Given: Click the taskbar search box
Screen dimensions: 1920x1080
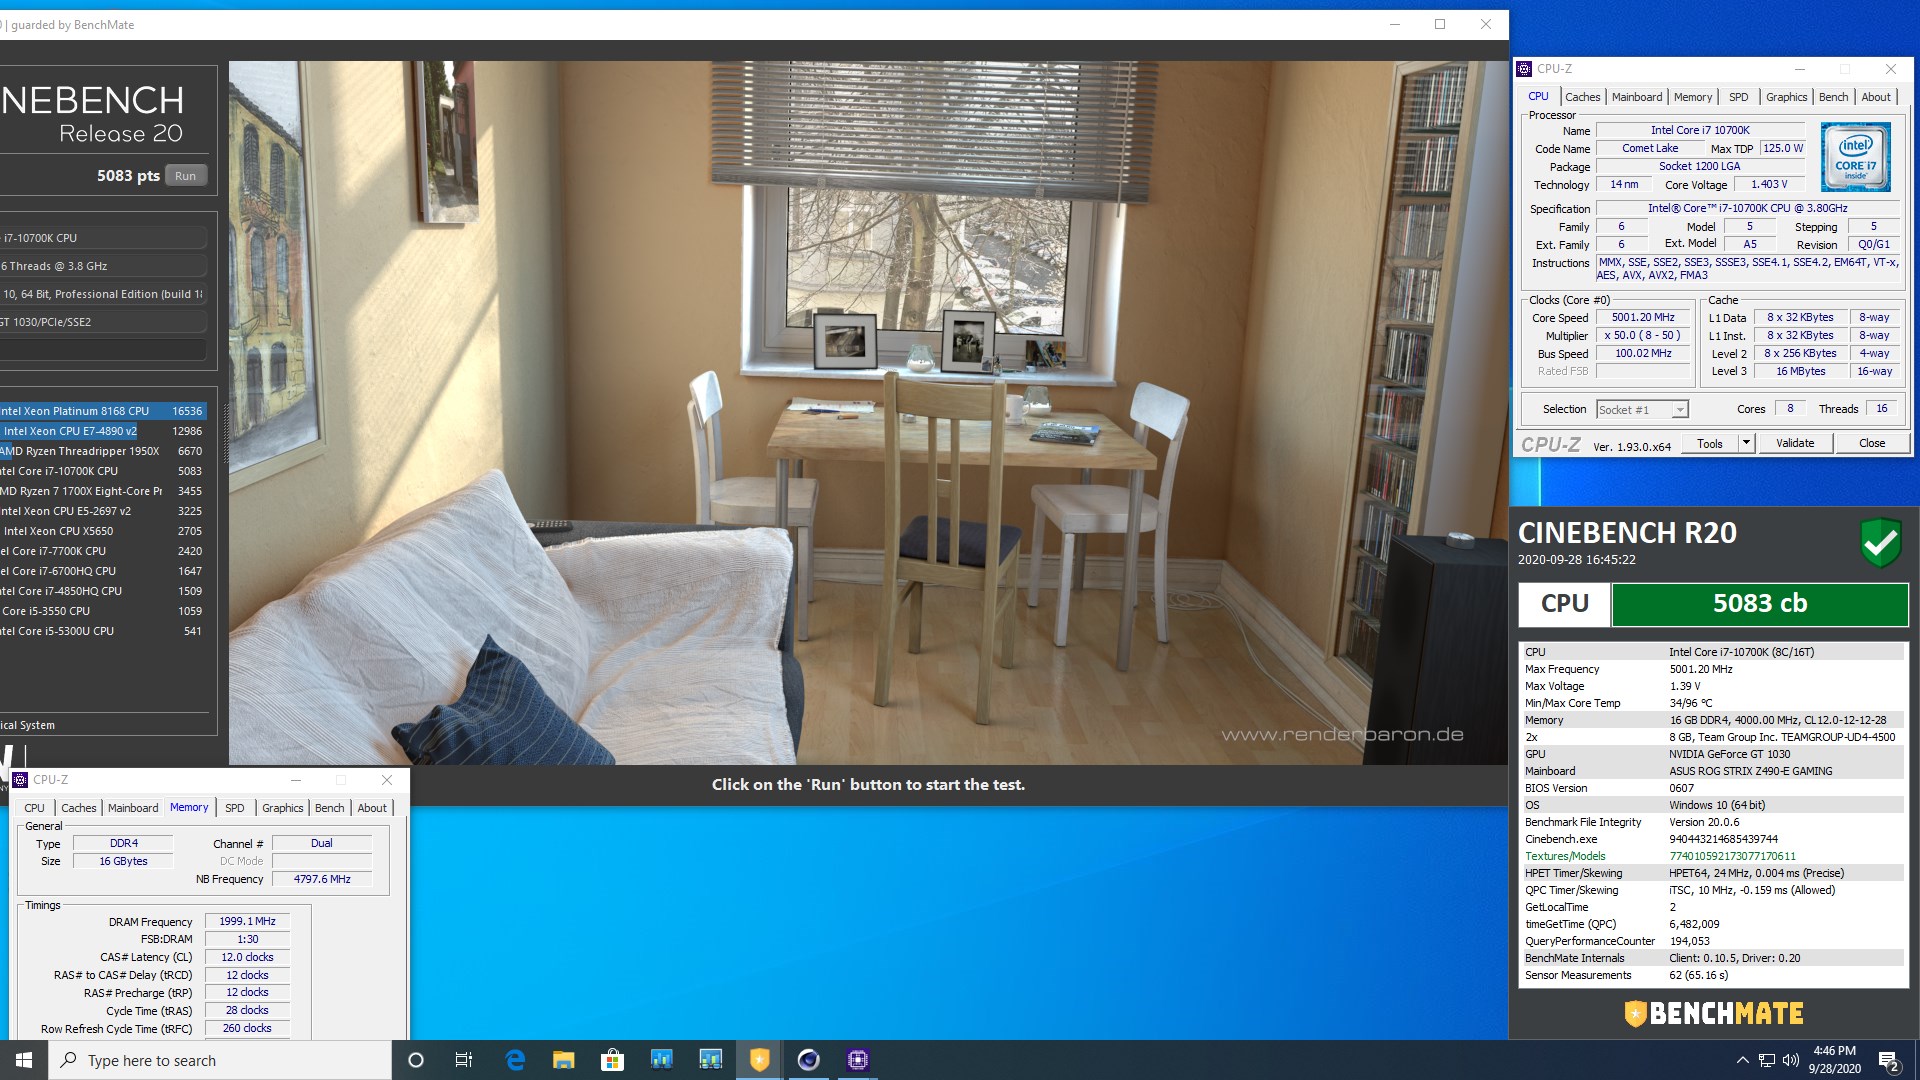Looking at the screenshot, I should point(220,1060).
